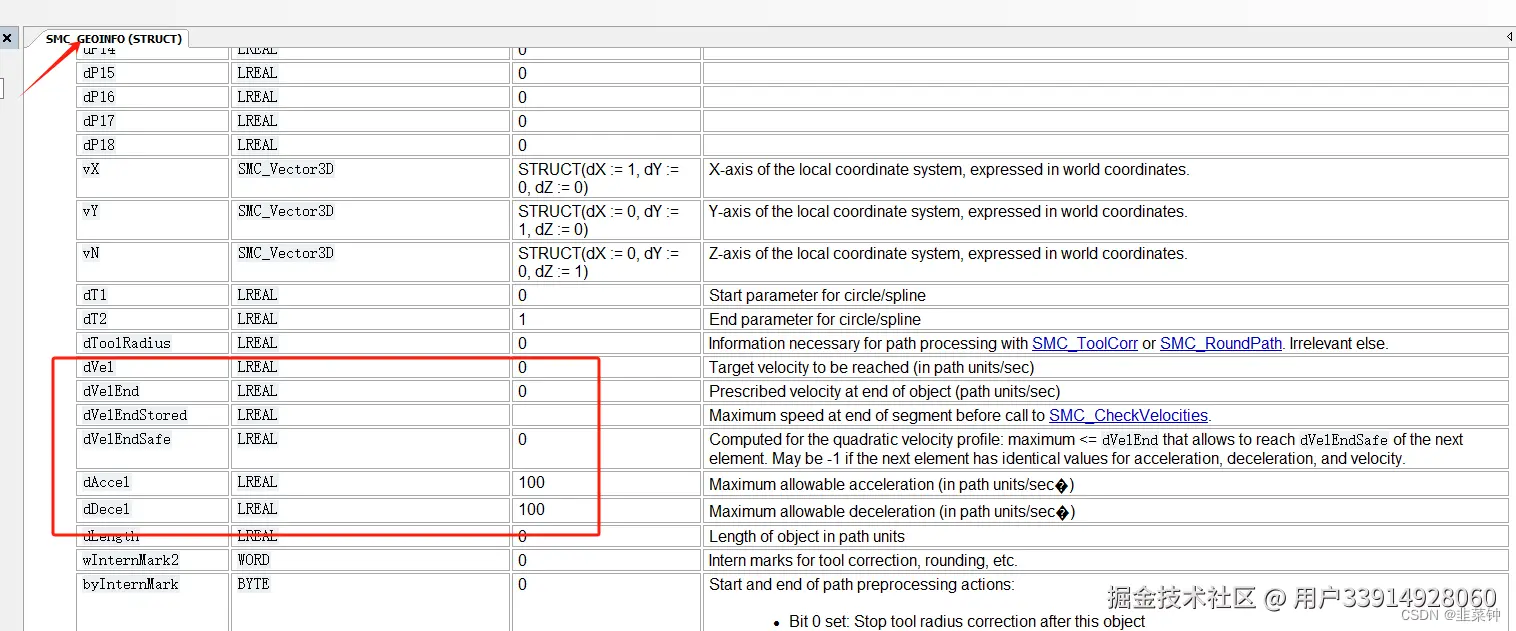Click the SMC_Vector3D type in vX row
Screen dimensions: 1516x631
coord(285,169)
